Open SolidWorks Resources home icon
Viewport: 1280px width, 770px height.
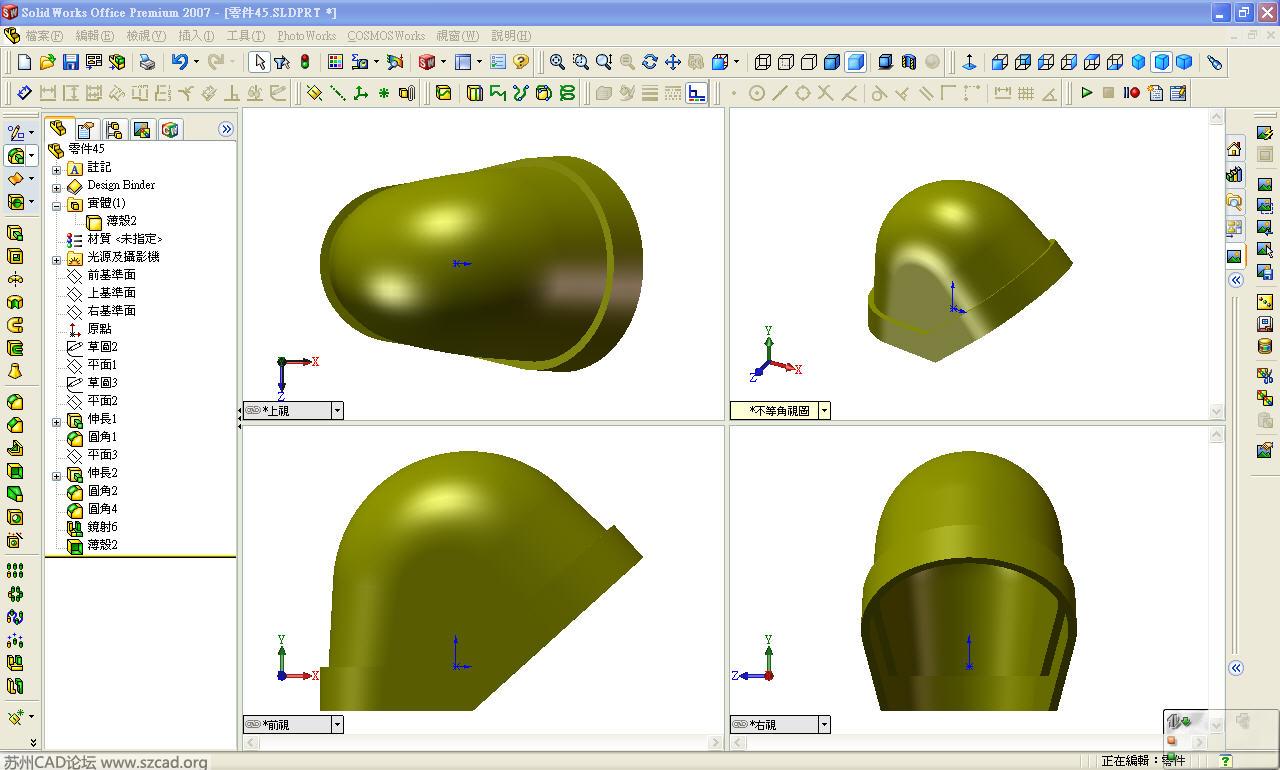(x=1235, y=149)
